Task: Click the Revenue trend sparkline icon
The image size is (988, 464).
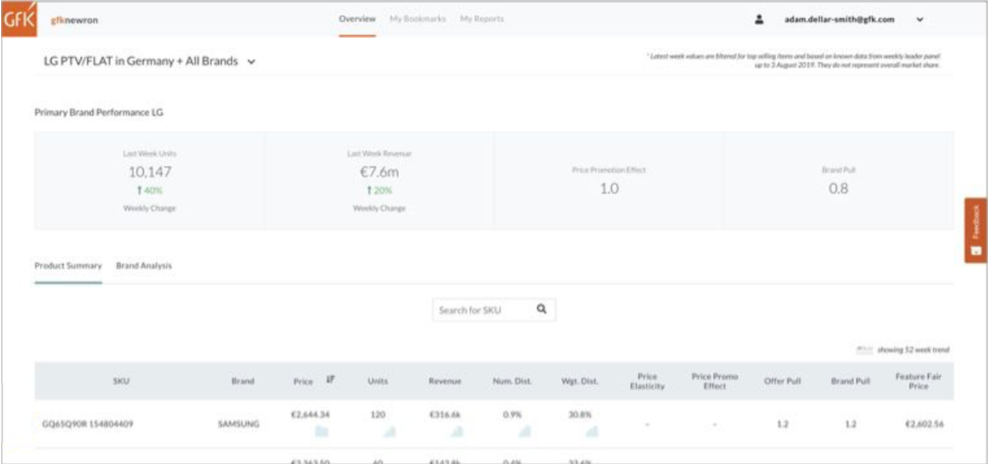Action: pyautogui.click(x=456, y=431)
